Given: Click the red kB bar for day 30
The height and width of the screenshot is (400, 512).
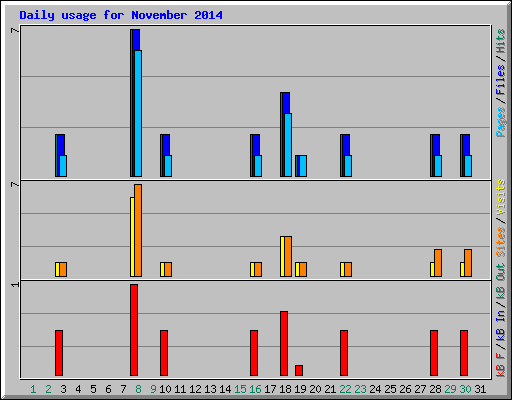Looking at the screenshot, I should (464, 353).
